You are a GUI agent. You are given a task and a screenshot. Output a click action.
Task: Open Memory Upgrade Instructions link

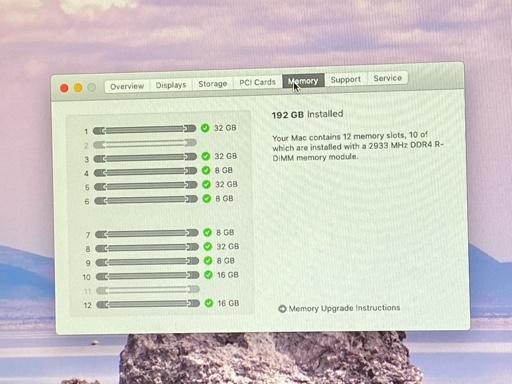coord(344,308)
